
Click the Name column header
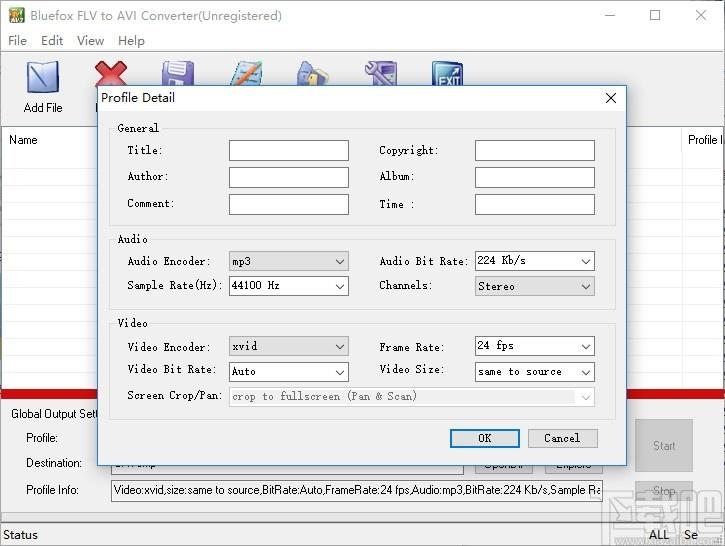tap(23, 140)
